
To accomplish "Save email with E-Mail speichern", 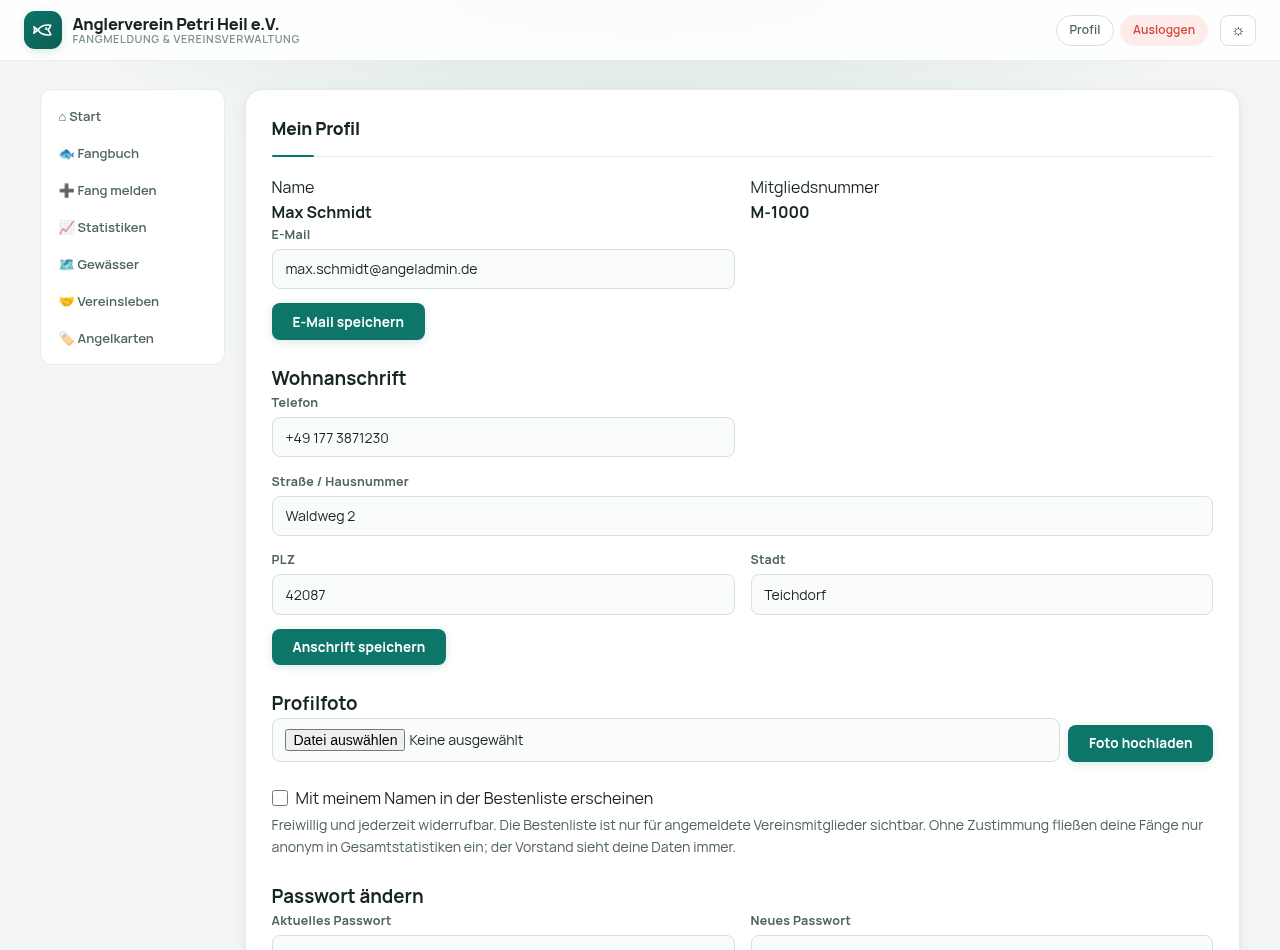I will [x=348, y=322].
